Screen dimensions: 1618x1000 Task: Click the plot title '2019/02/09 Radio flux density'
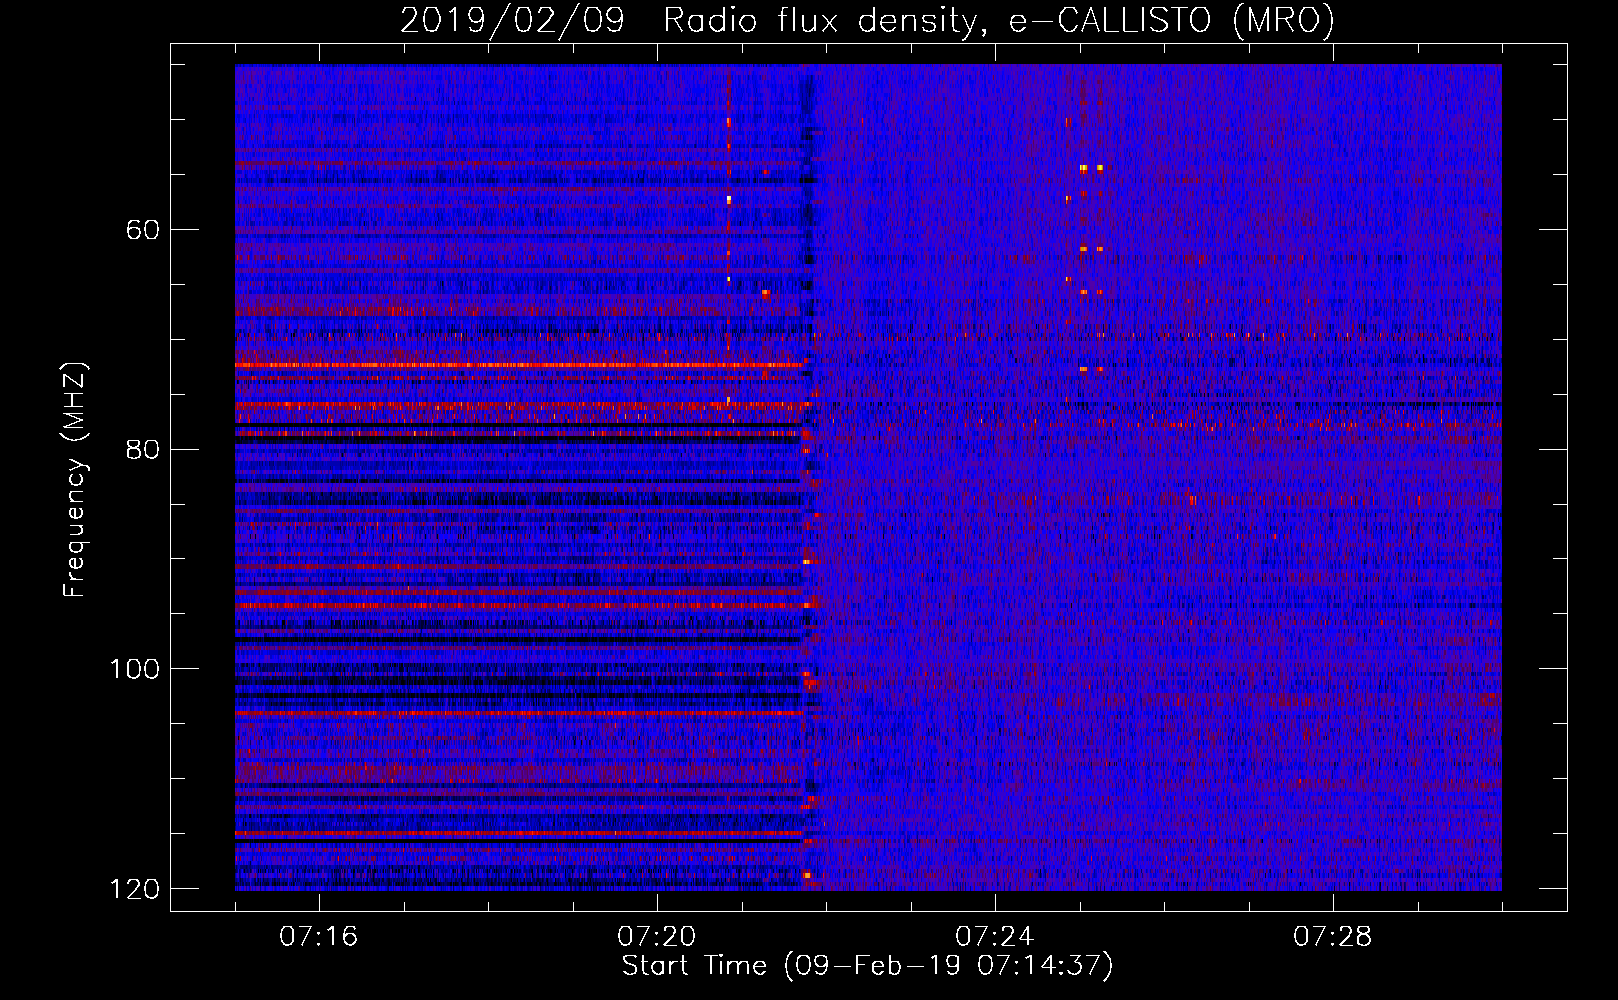click(867, 20)
